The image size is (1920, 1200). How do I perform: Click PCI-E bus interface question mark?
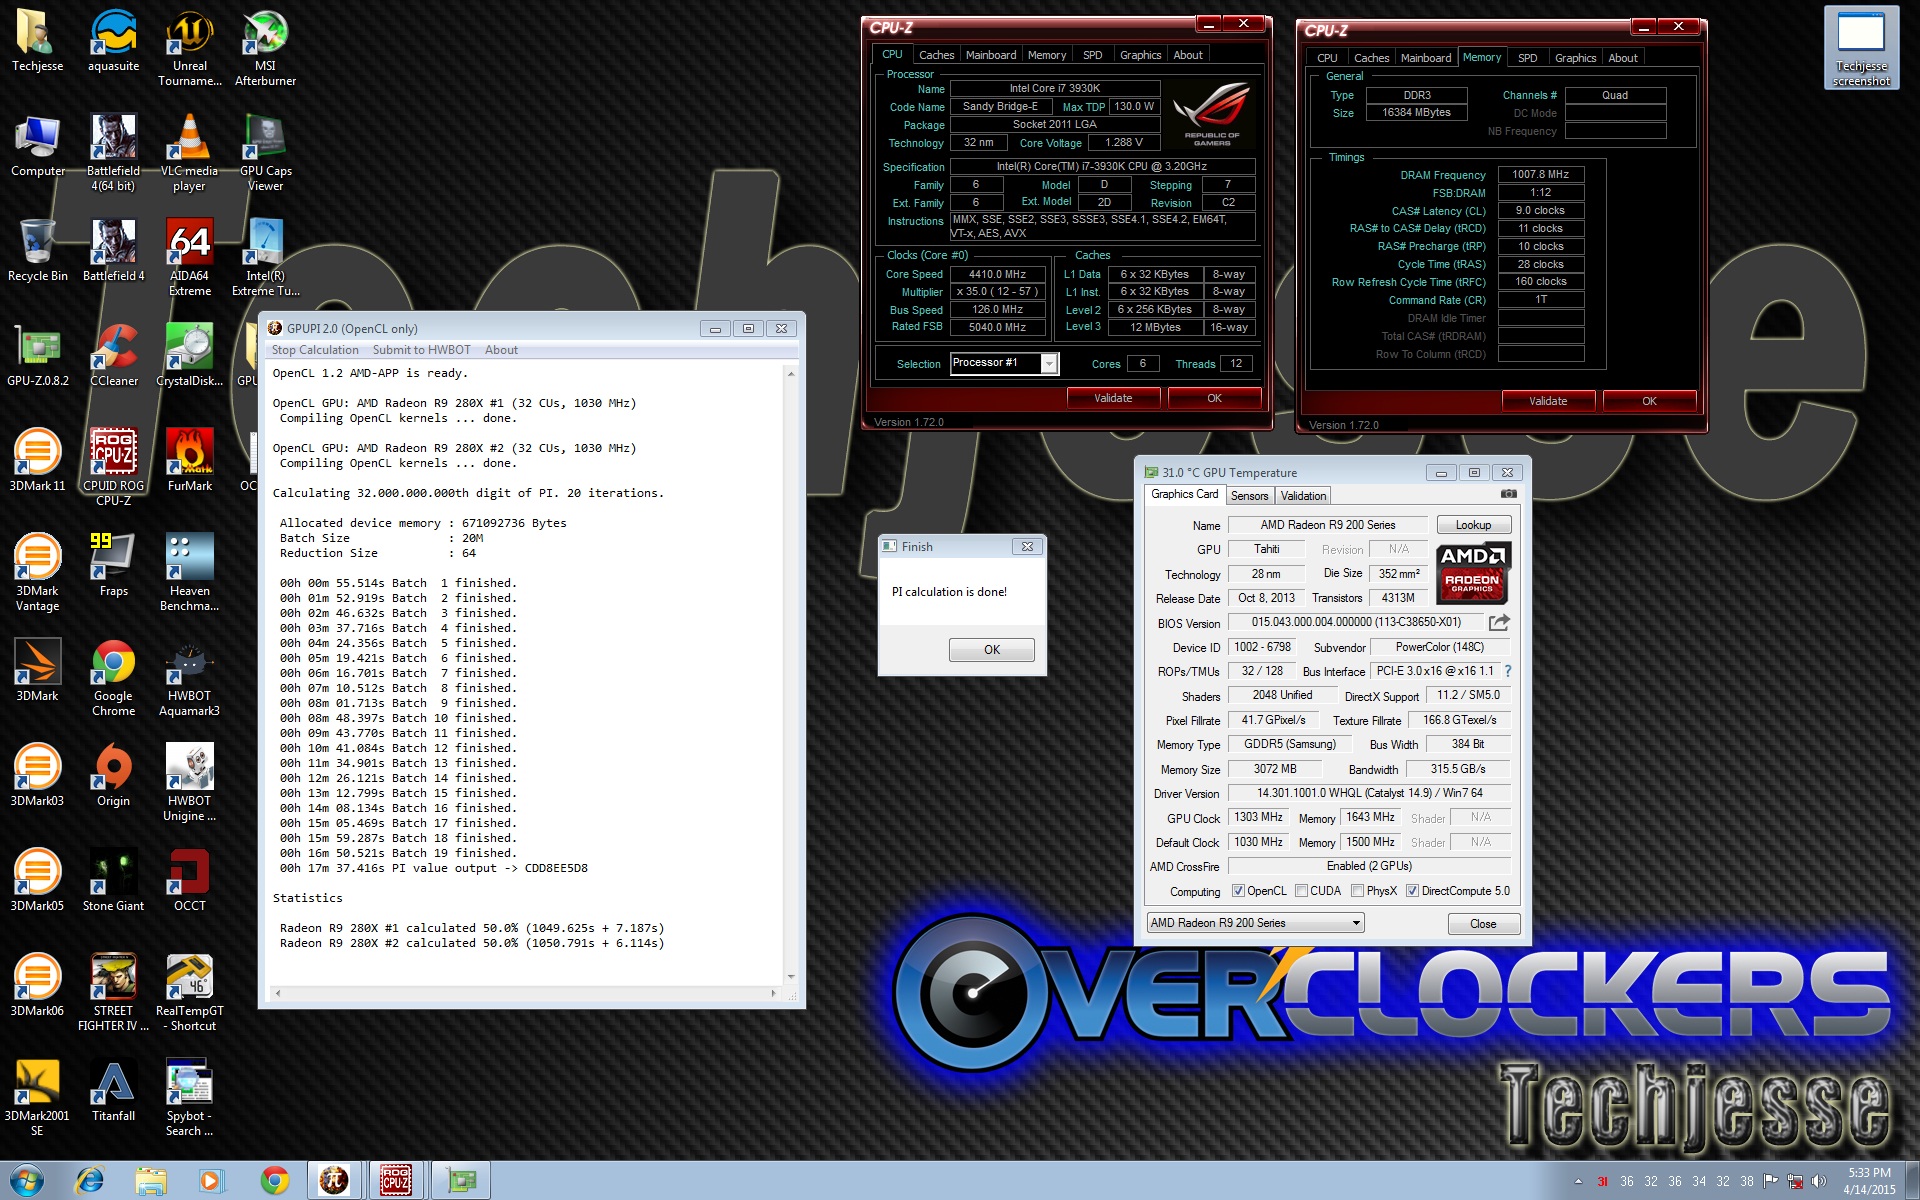(x=1507, y=671)
